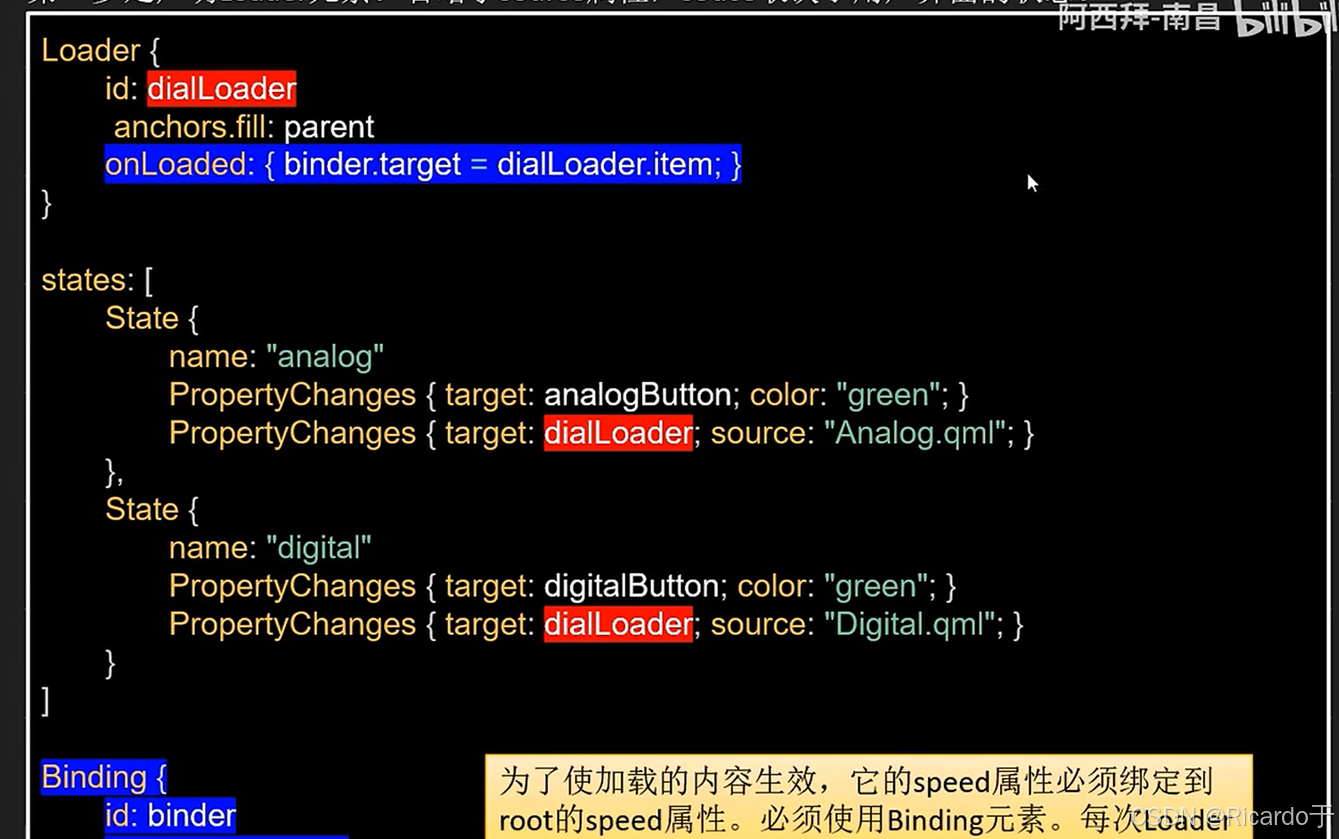Click the "Loader {" opening line
This screenshot has width=1339, height=839.
[100, 51]
